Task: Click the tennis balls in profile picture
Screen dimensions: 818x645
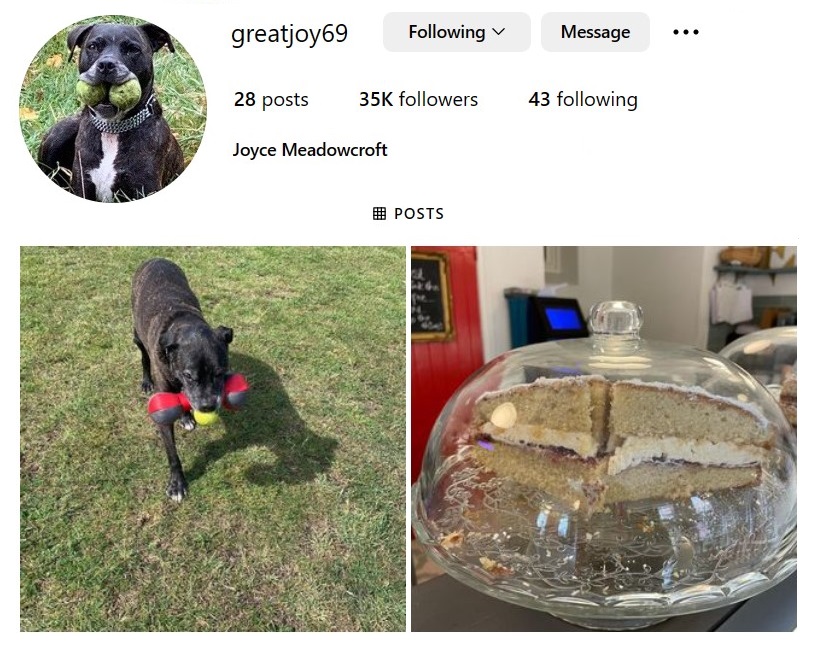Action: 109,93
